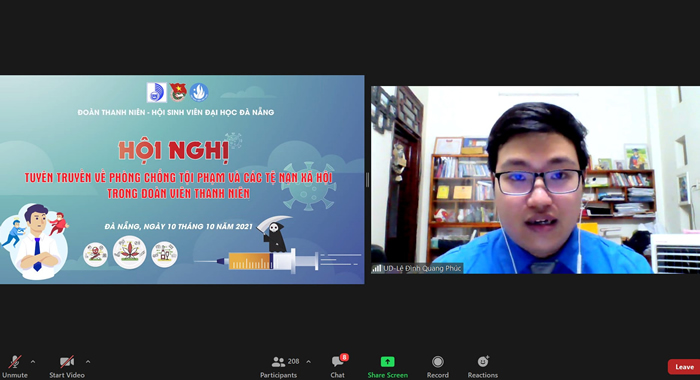Click the UD-Lê Đình Quang Phúc name label
The image size is (700, 380).
pyautogui.click(x=422, y=268)
